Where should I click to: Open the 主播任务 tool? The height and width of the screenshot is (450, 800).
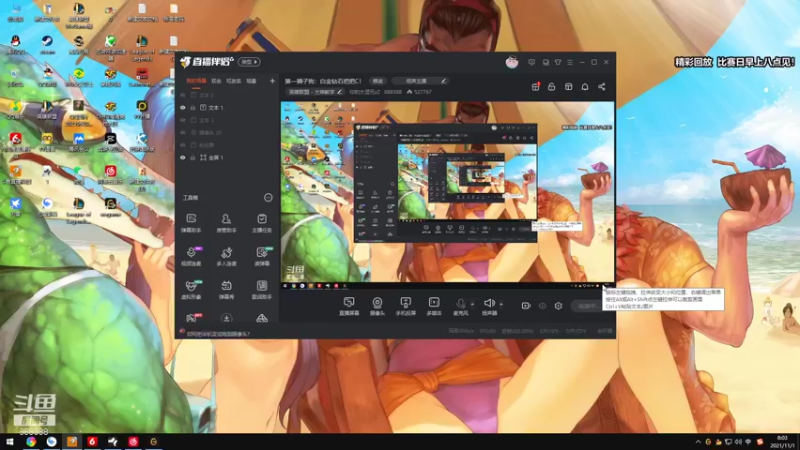pyautogui.click(x=262, y=222)
